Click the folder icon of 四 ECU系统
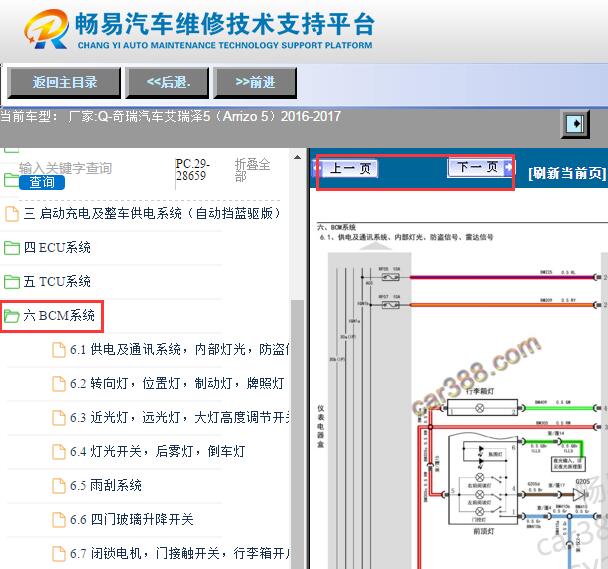Viewport: 608px width, 569px height. (12, 248)
